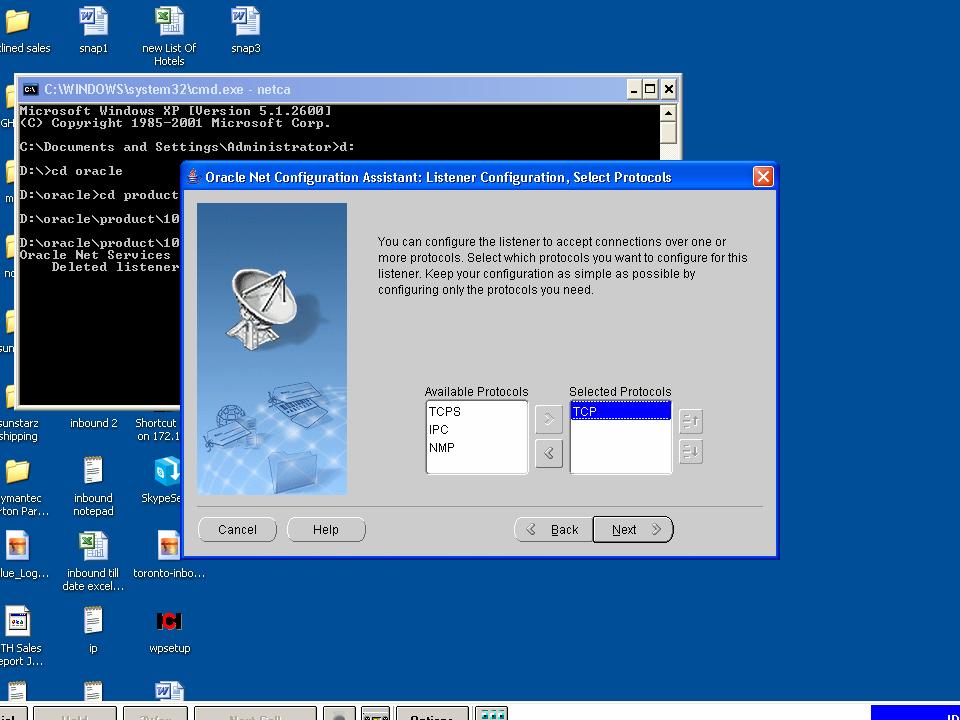
Task: Click the 'D:\>cd oracle' line in cmd
Action: click(x=71, y=171)
